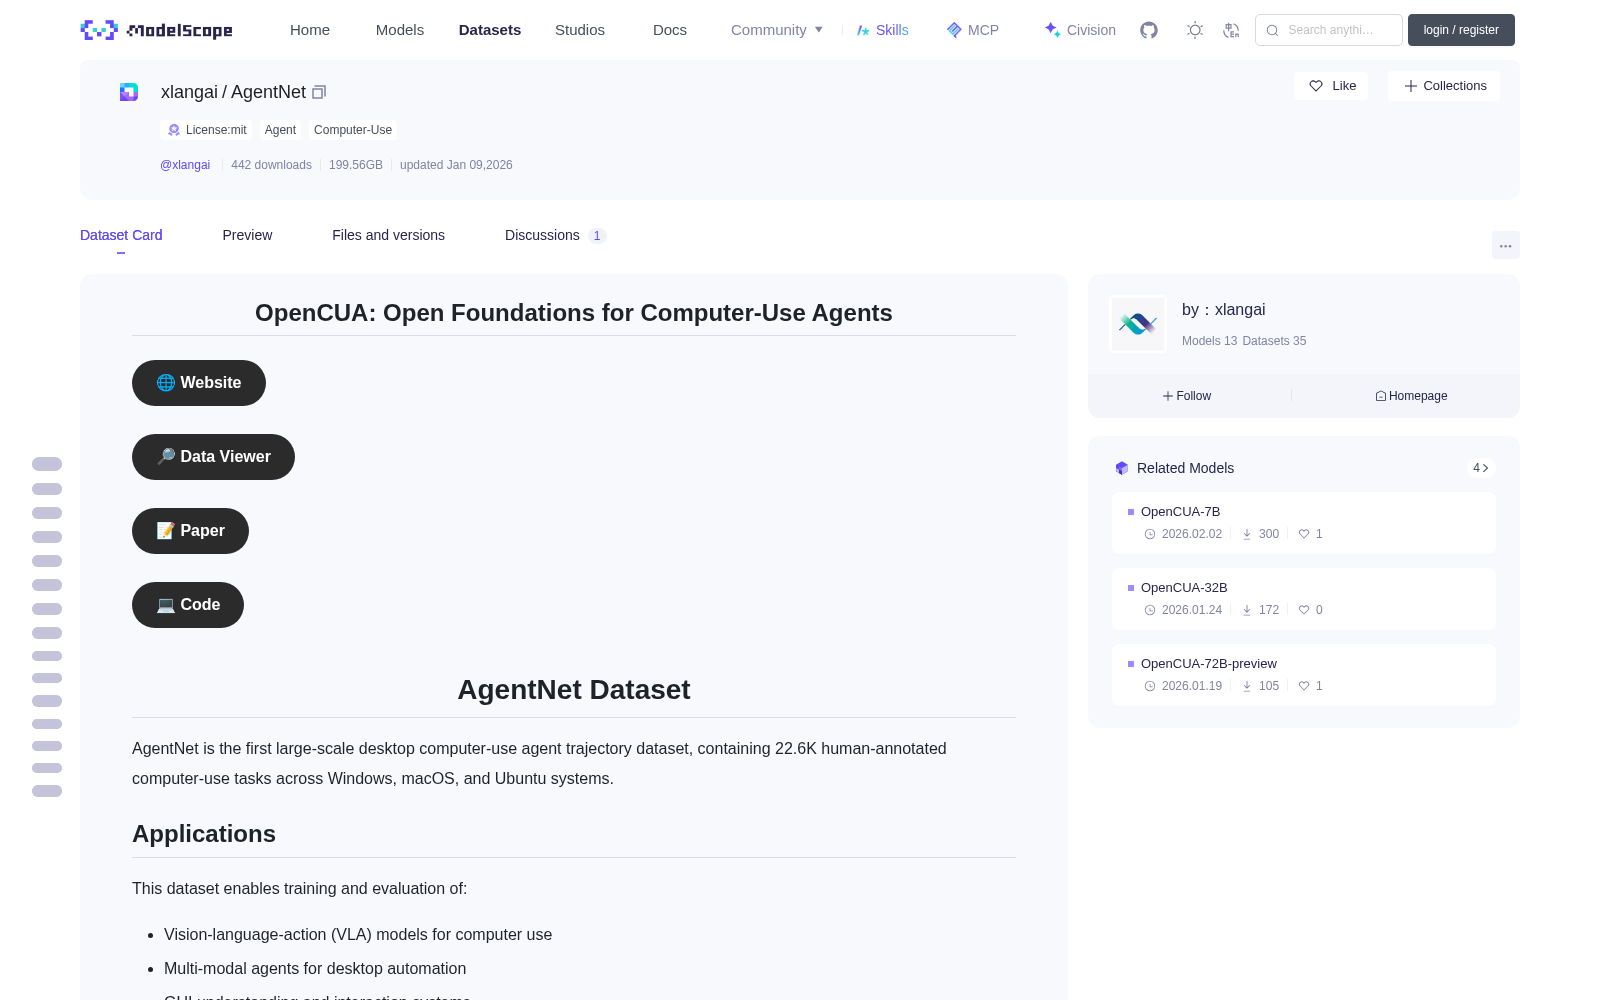This screenshot has height=1000, width=1600.
Task: Open the OpenCUA-32B model
Action: (x=1184, y=587)
